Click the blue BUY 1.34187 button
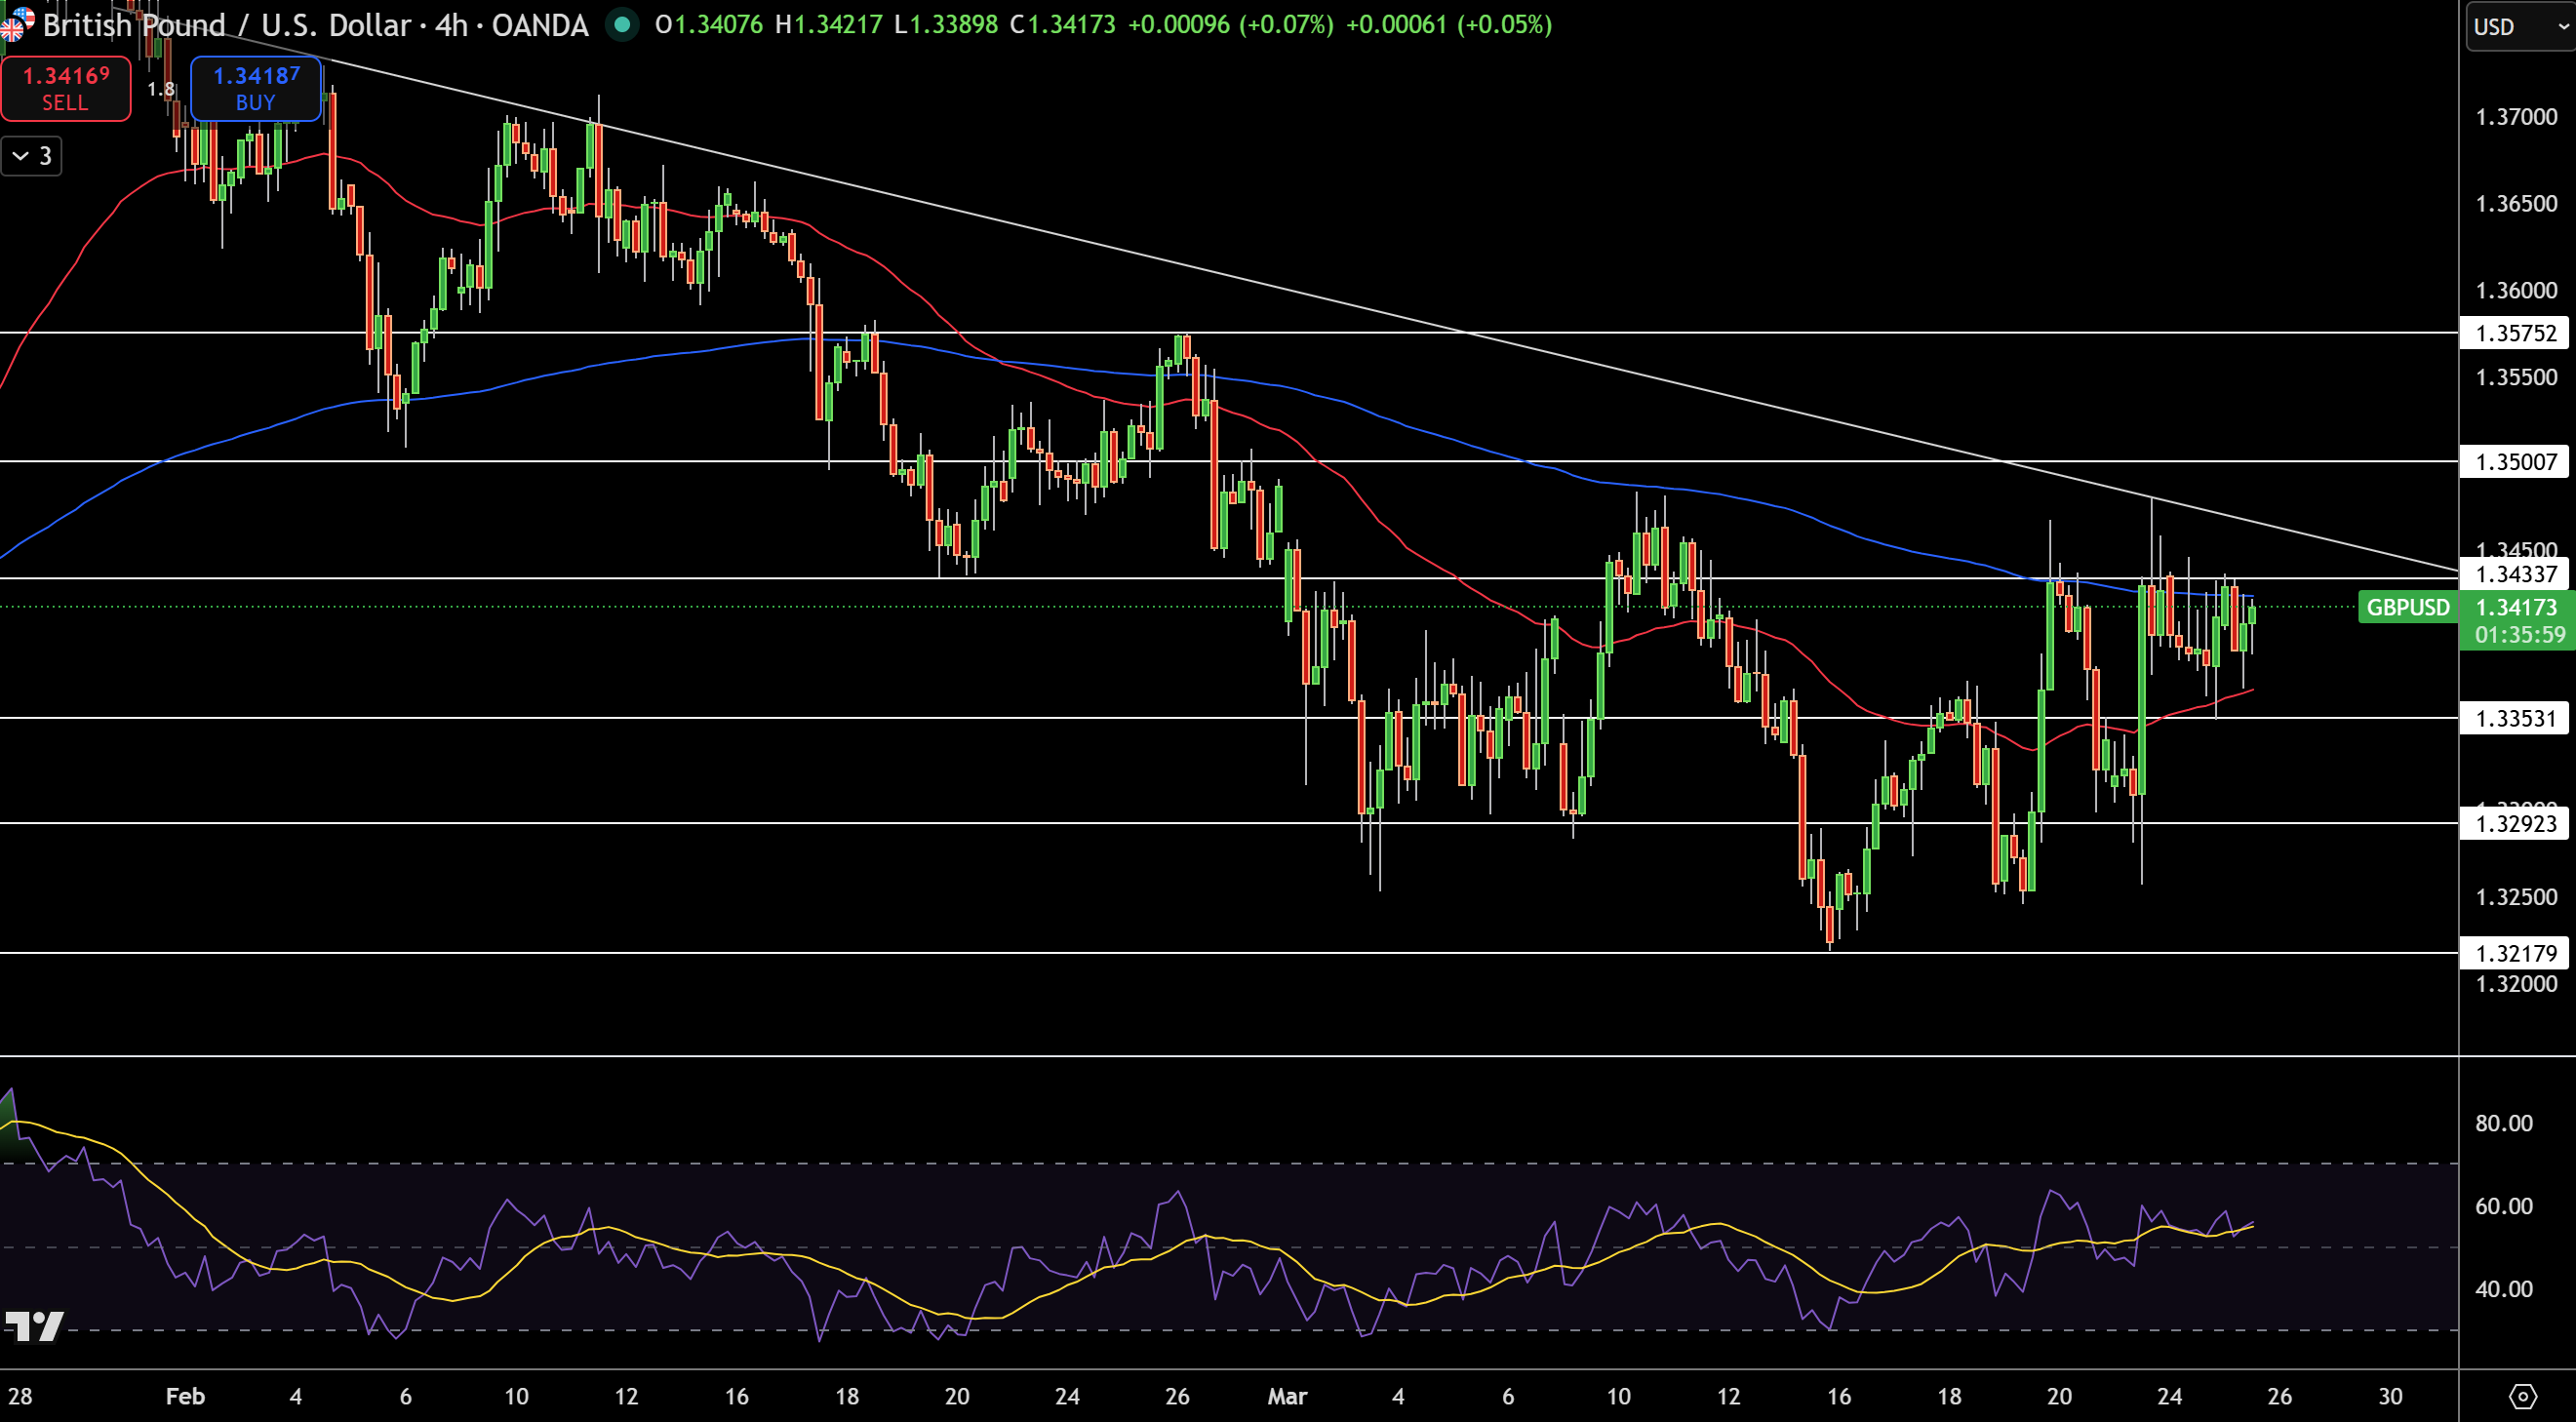 tap(256, 88)
